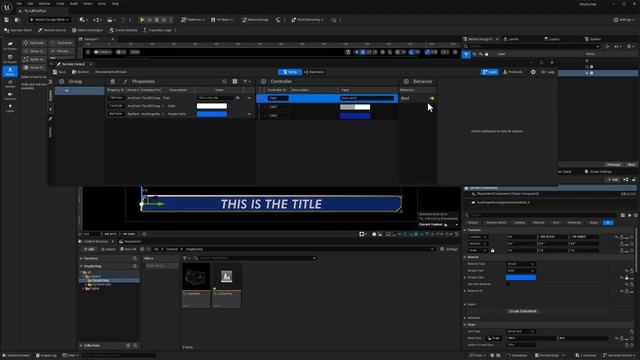The width and height of the screenshot is (640, 360).
Task: Click the Remote Control toolbar button
Action: point(52,30)
